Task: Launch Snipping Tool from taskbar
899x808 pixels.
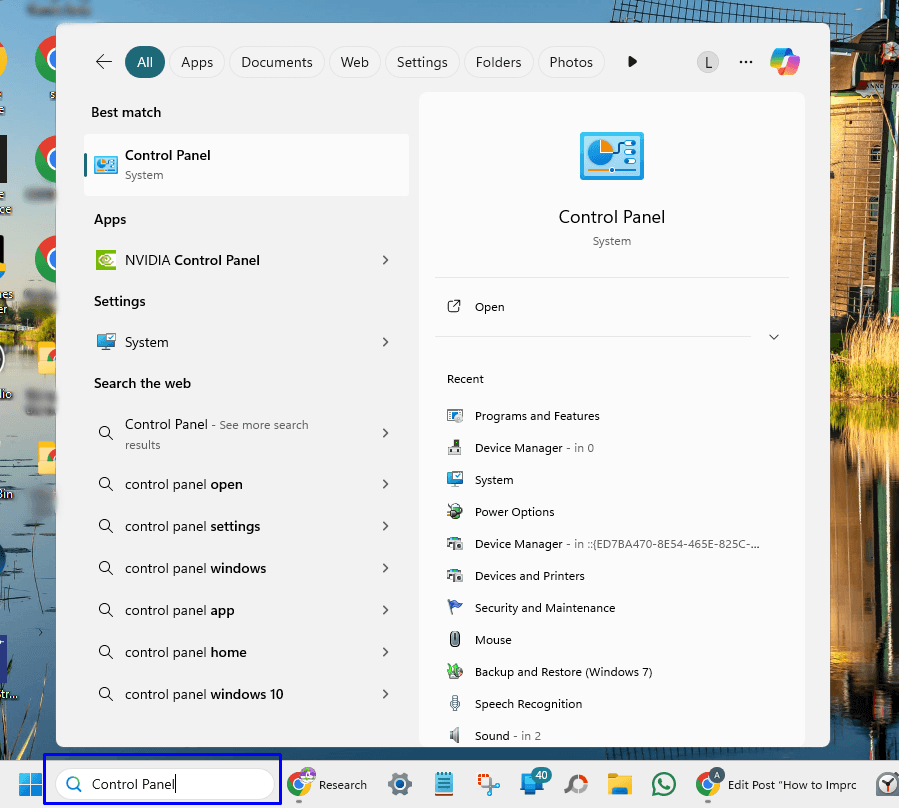Action: tap(488, 784)
